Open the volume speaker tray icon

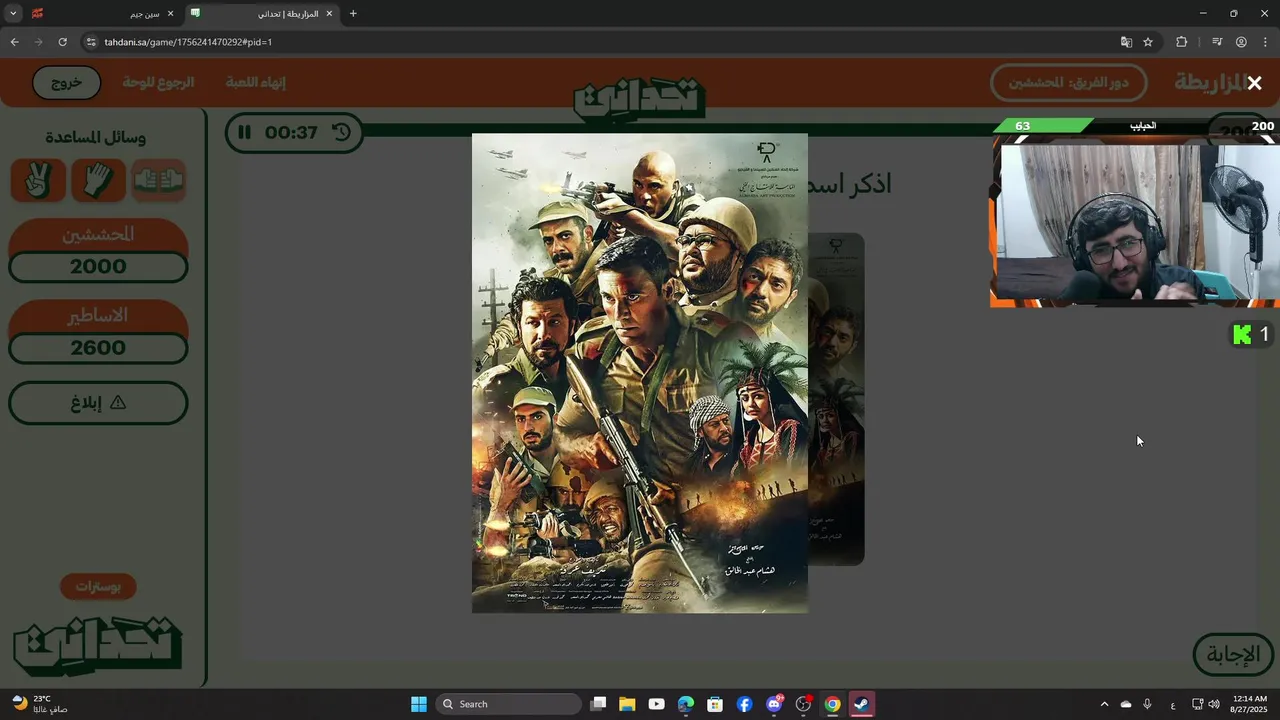click(1214, 704)
